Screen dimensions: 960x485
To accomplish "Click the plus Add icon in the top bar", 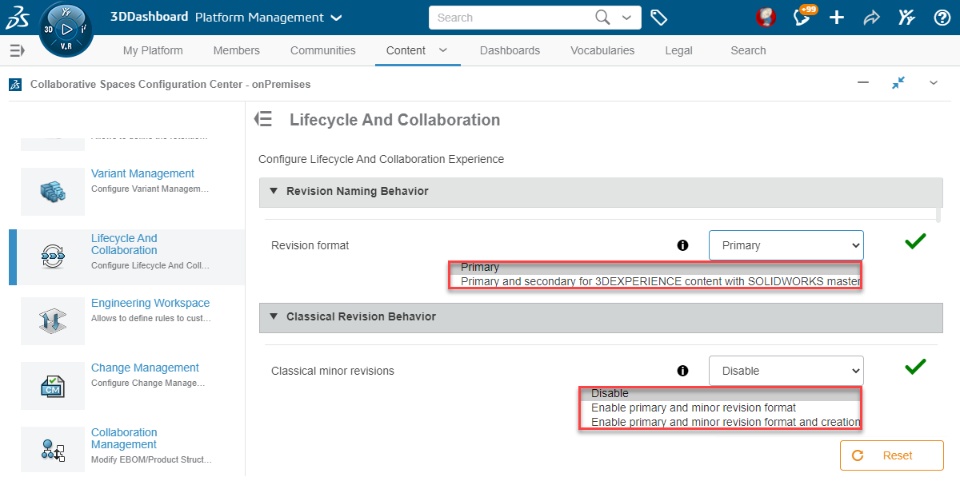I will [x=837, y=17].
